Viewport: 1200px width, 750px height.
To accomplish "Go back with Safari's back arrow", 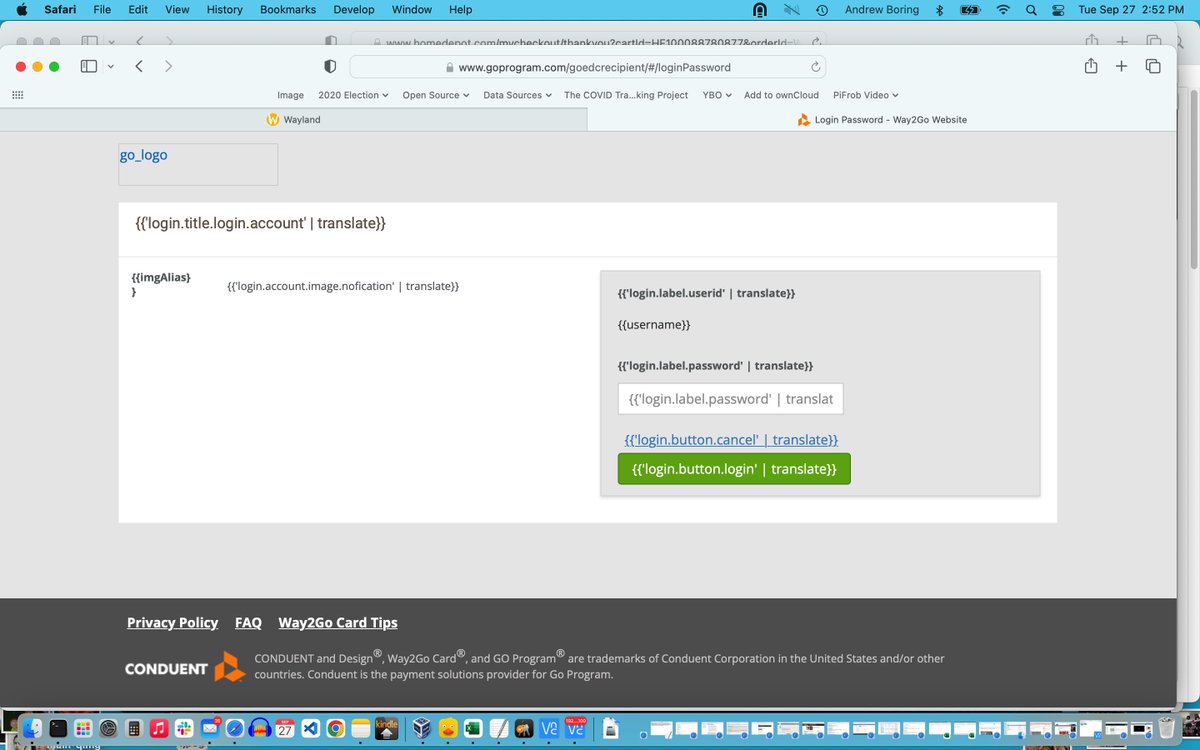I will [x=139, y=67].
